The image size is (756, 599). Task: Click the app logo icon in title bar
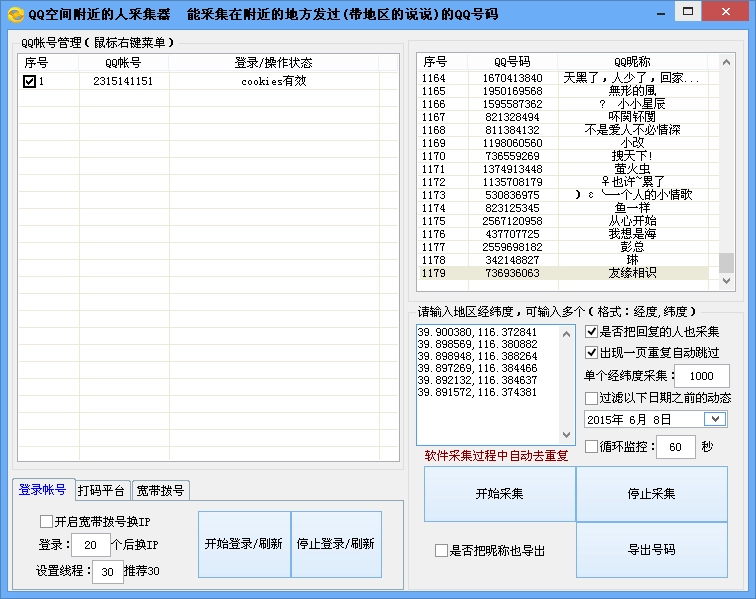[x=15, y=14]
